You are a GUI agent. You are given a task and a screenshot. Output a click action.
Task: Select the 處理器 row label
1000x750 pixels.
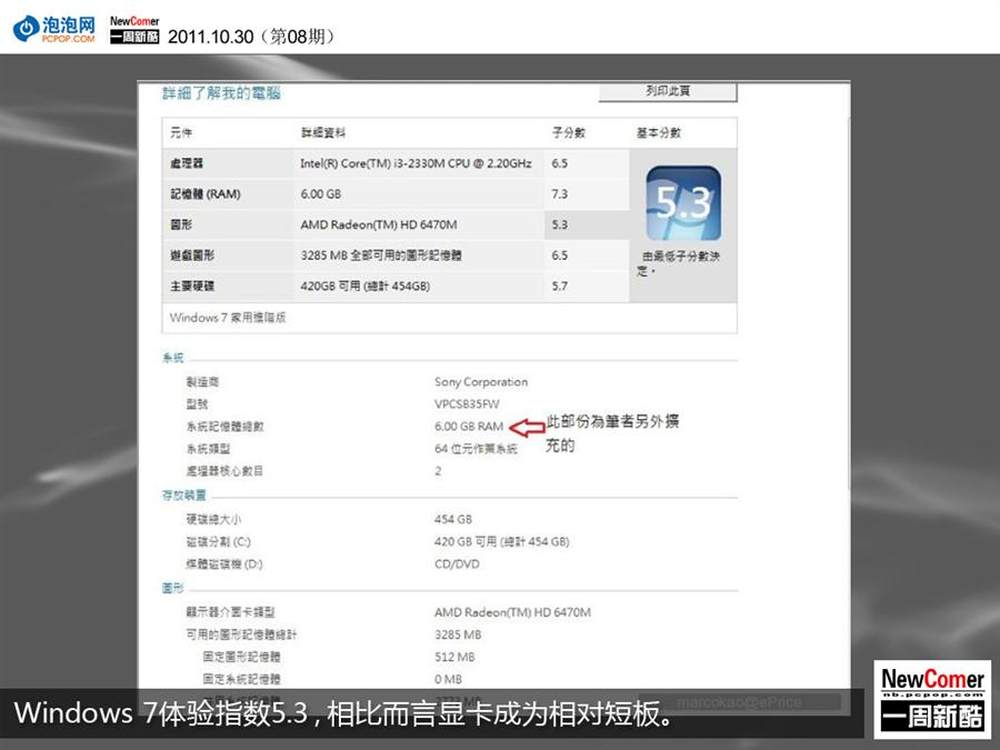click(186, 163)
